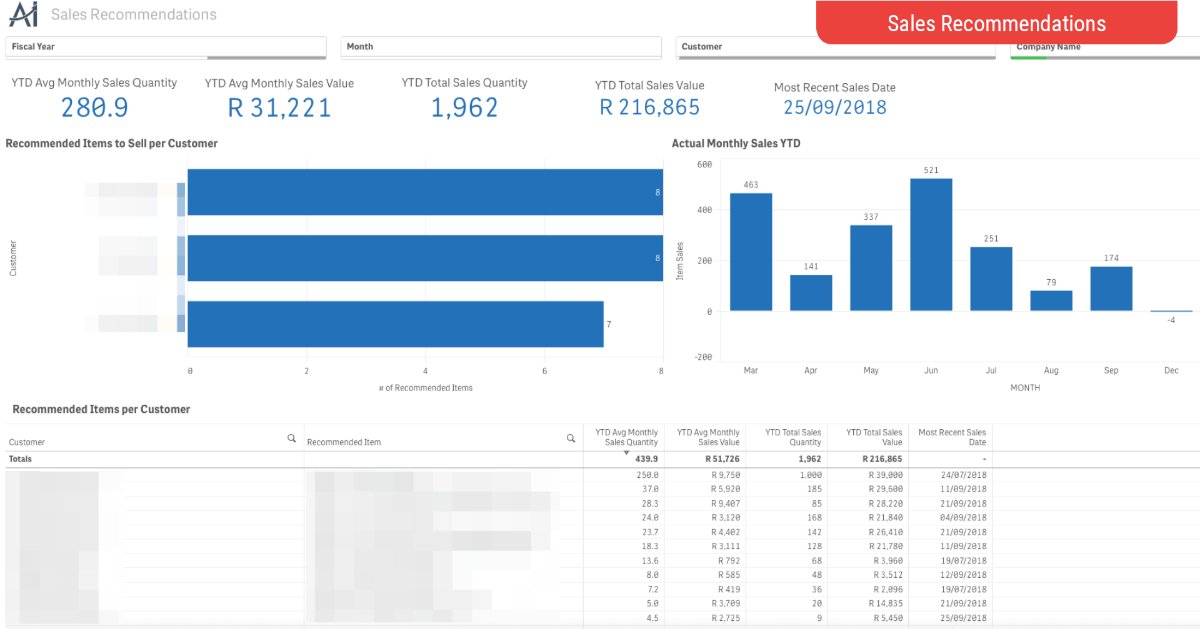This screenshot has height=629, width=1200.
Task: Select the Dec bar showing -4
Action: coord(1171,312)
